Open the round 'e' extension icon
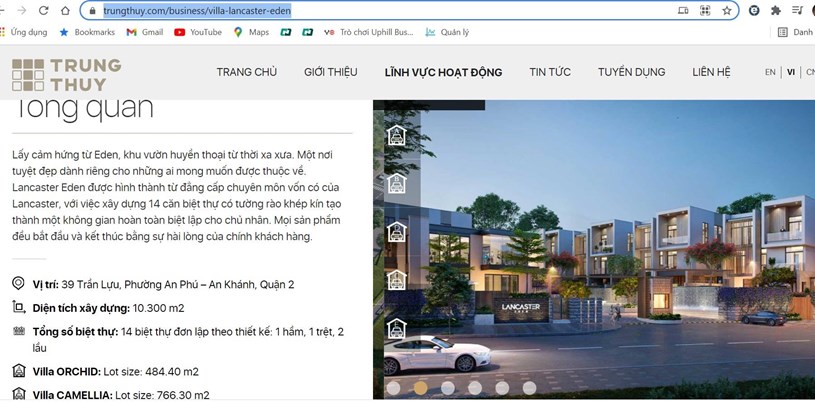 [754, 10]
